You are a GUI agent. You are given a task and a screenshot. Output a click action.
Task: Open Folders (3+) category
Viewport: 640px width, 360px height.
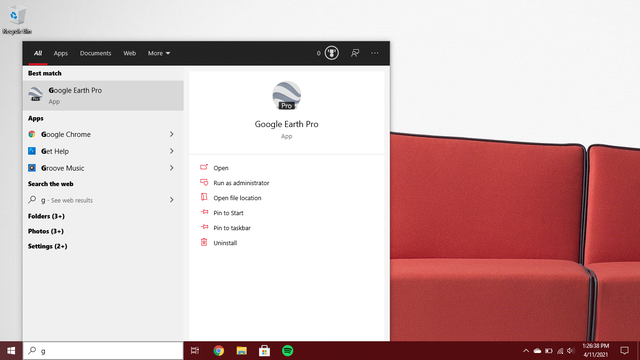coord(46,216)
